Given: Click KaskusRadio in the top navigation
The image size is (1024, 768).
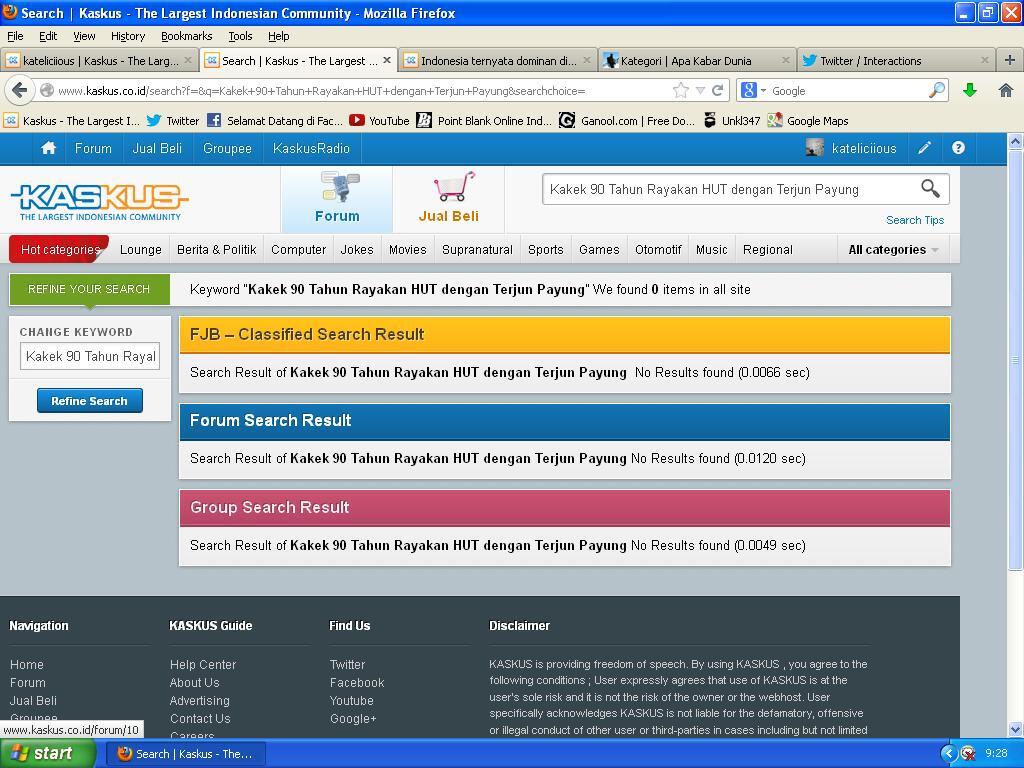Looking at the screenshot, I should (312, 148).
